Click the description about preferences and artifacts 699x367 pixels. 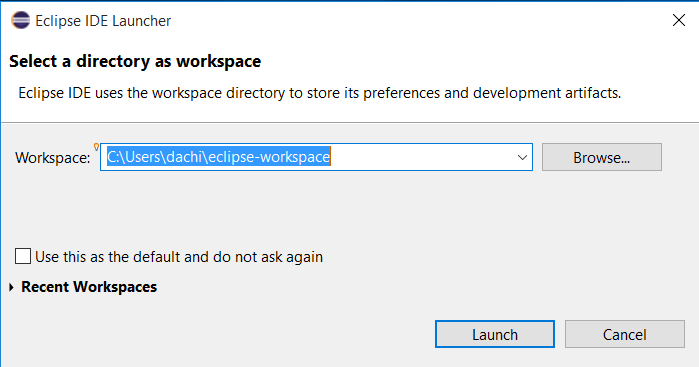(x=320, y=93)
